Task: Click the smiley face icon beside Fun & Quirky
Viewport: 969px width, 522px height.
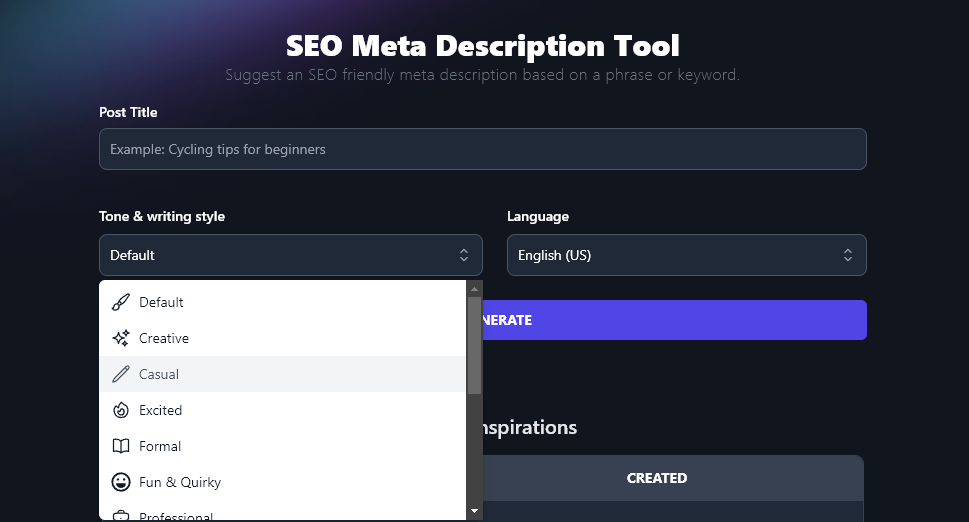Action: point(120,482)
